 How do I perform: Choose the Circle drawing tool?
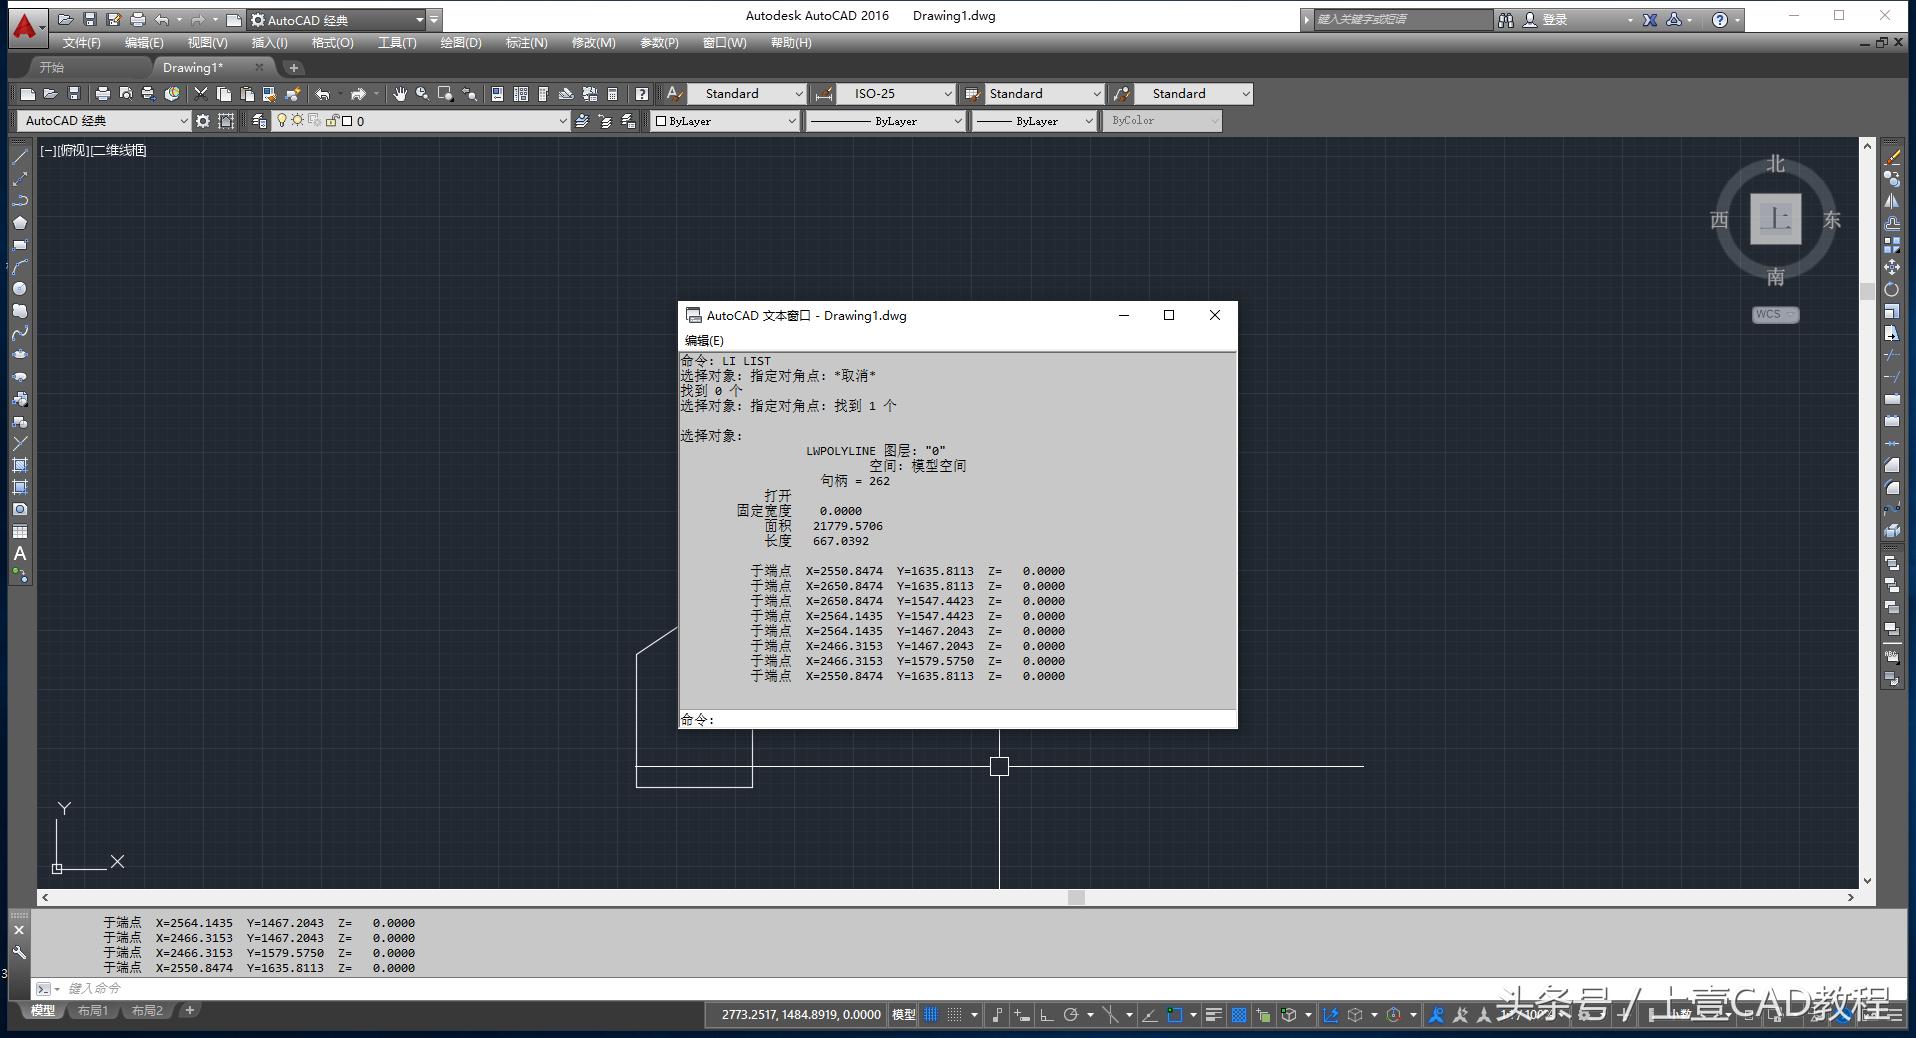19,289
